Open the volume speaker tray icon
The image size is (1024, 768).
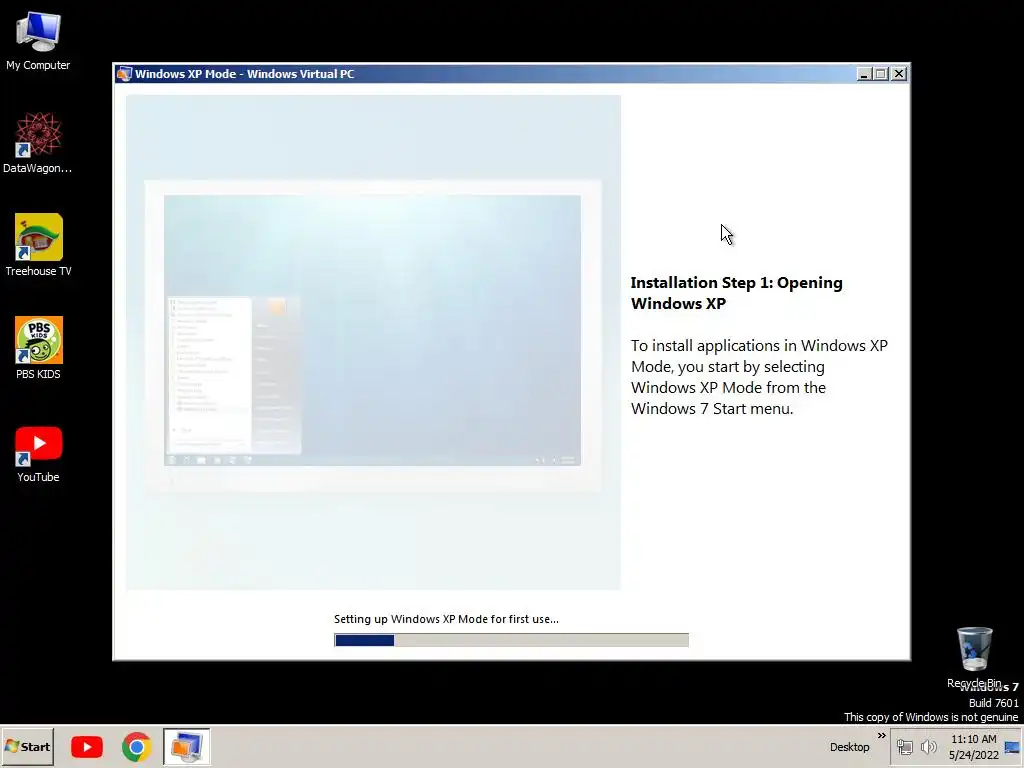pos(928,747)
